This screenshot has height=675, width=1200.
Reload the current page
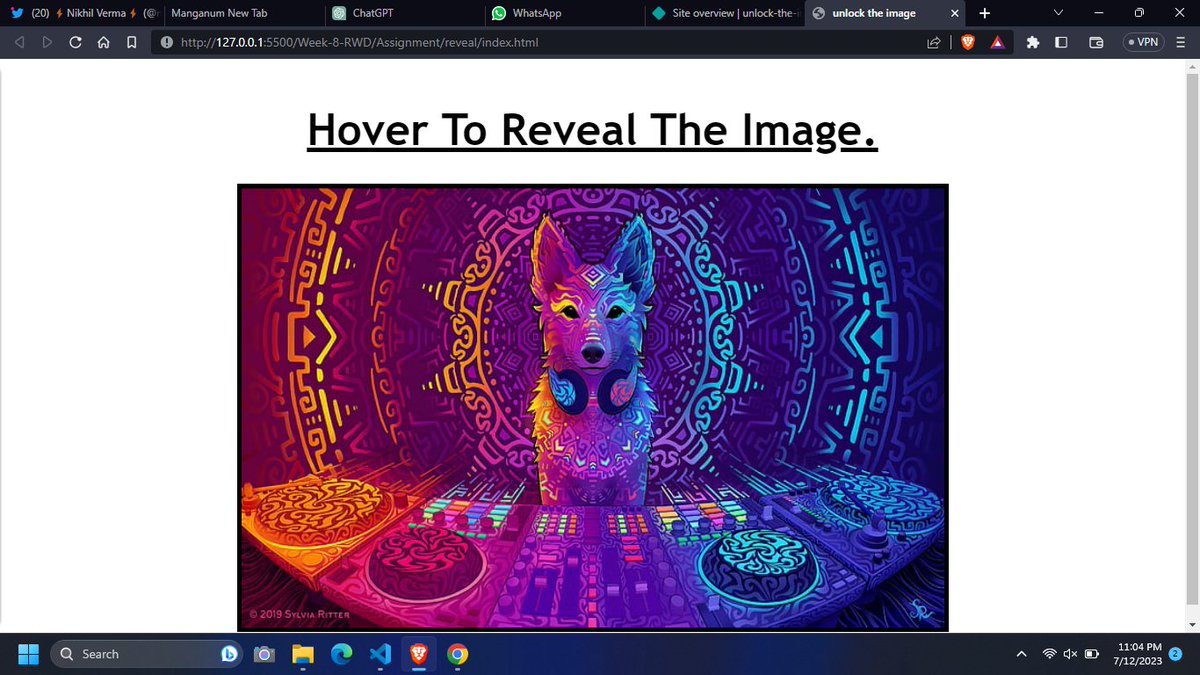[76, 43]
